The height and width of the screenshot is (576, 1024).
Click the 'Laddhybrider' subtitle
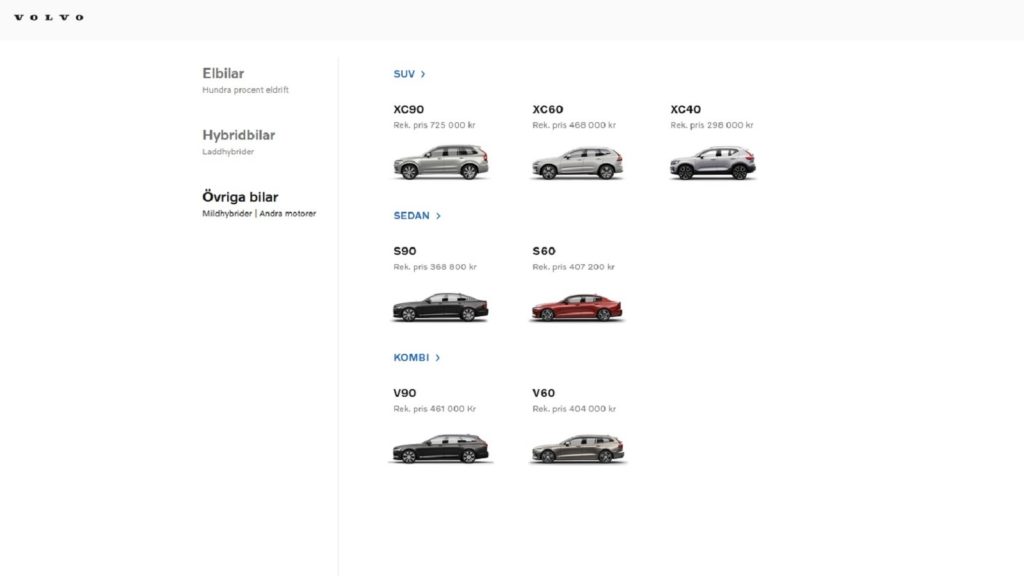228,152
